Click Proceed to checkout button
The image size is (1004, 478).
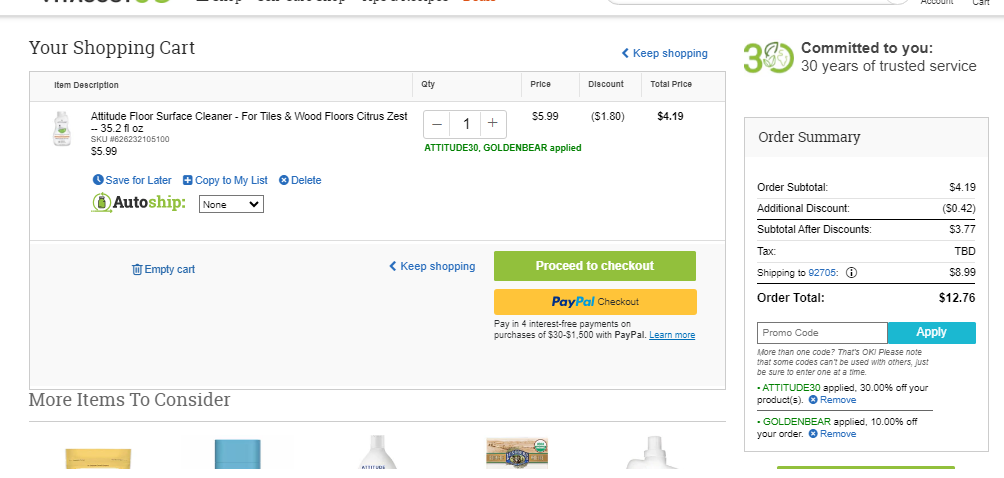pyautogui.click(x=595, y=266)
